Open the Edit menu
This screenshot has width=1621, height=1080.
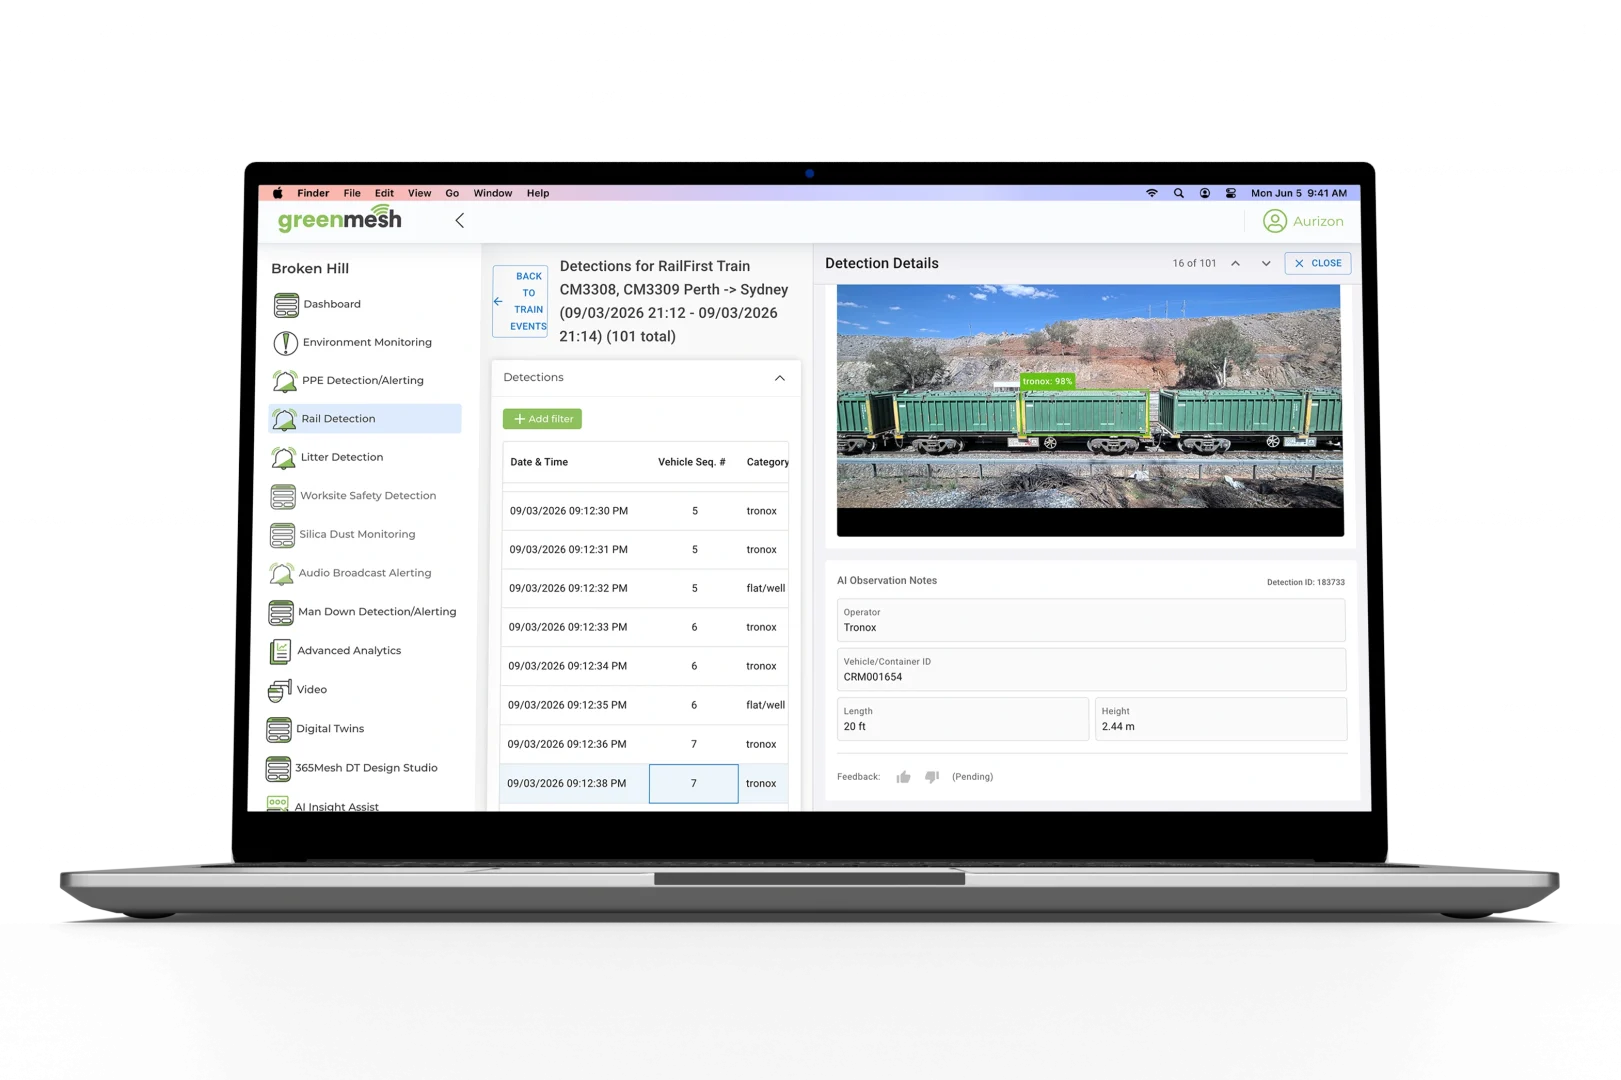click(384, 193)
